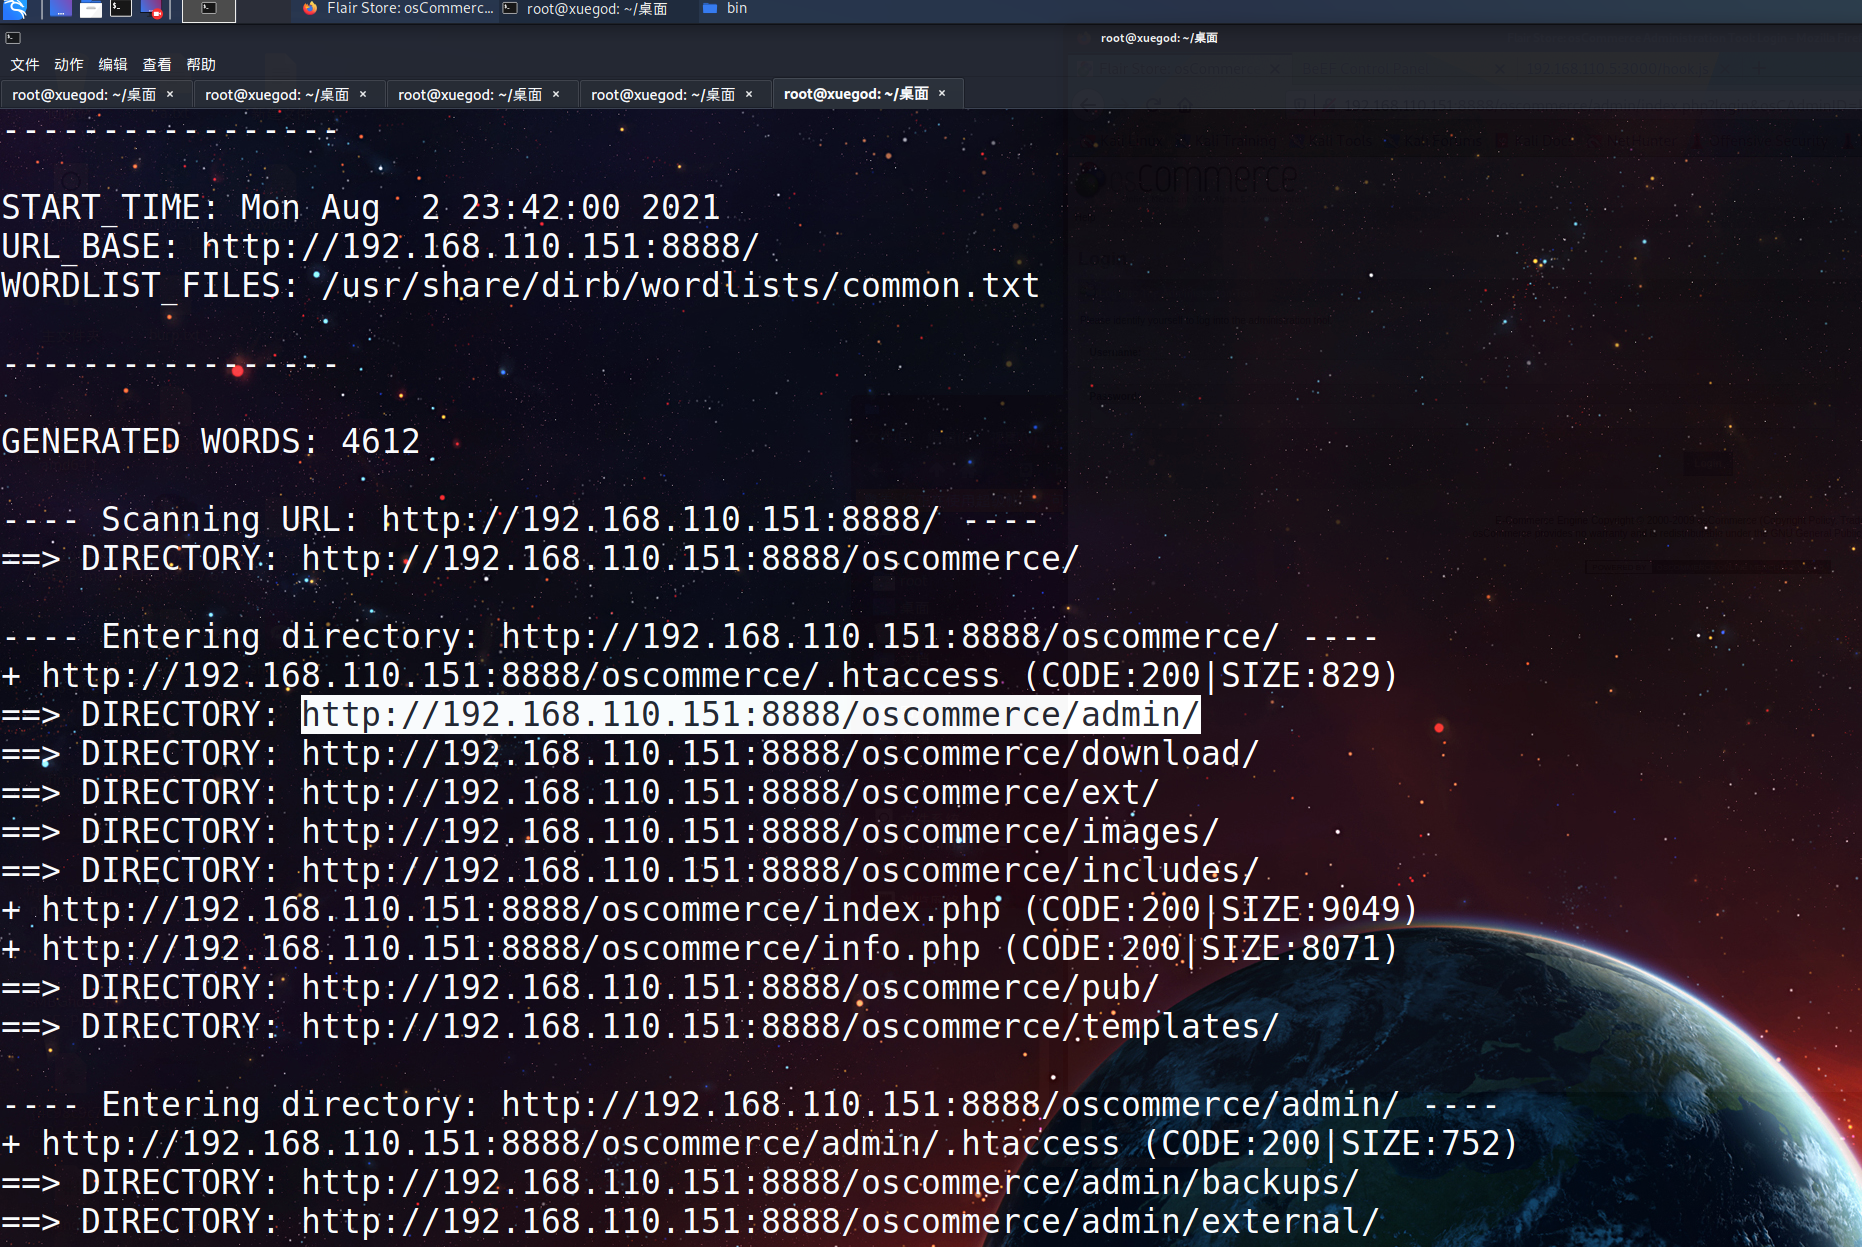This screenshot has width=1862, height=1247.
Task: Click the oscommerce/includes/ directory URL
Action: pos(780,871)
